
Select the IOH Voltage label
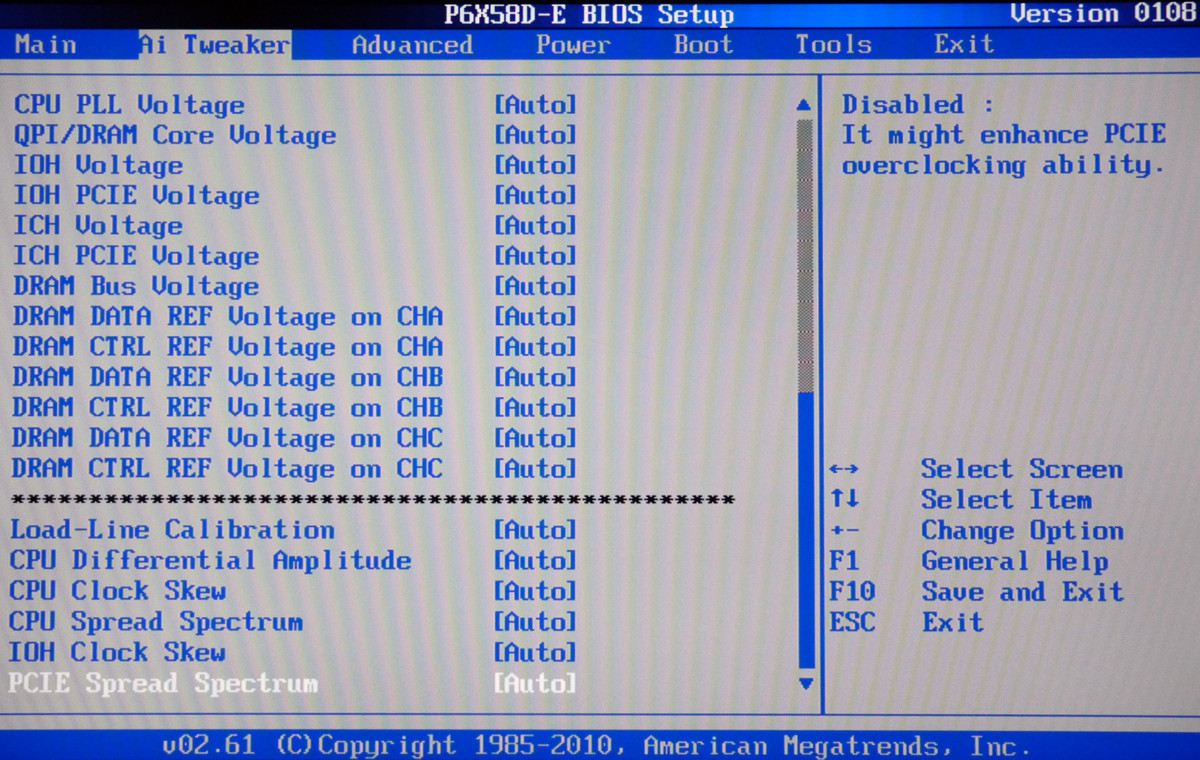98,165
